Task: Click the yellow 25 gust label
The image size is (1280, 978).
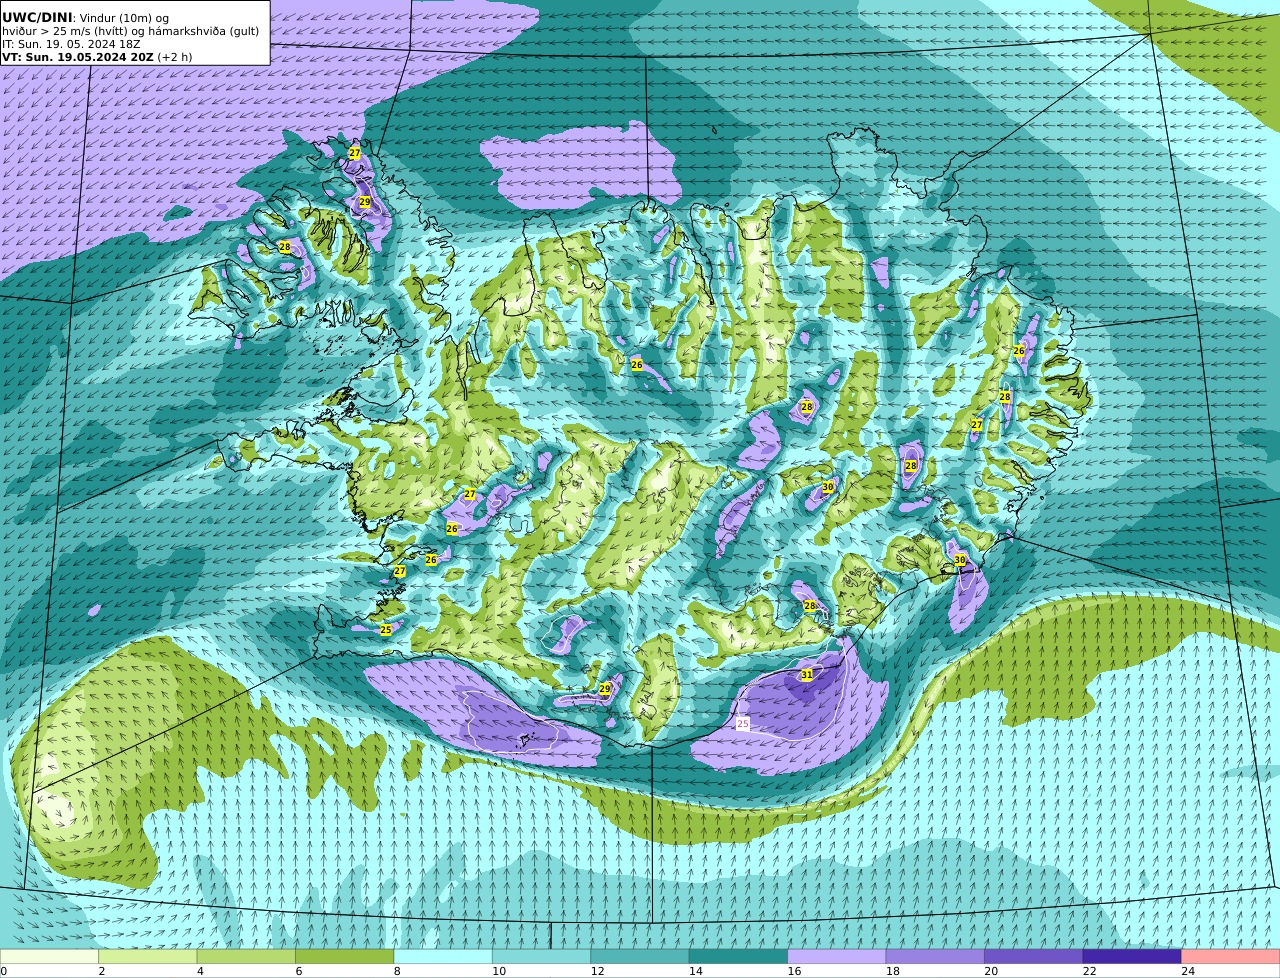Action: point(386,630)
